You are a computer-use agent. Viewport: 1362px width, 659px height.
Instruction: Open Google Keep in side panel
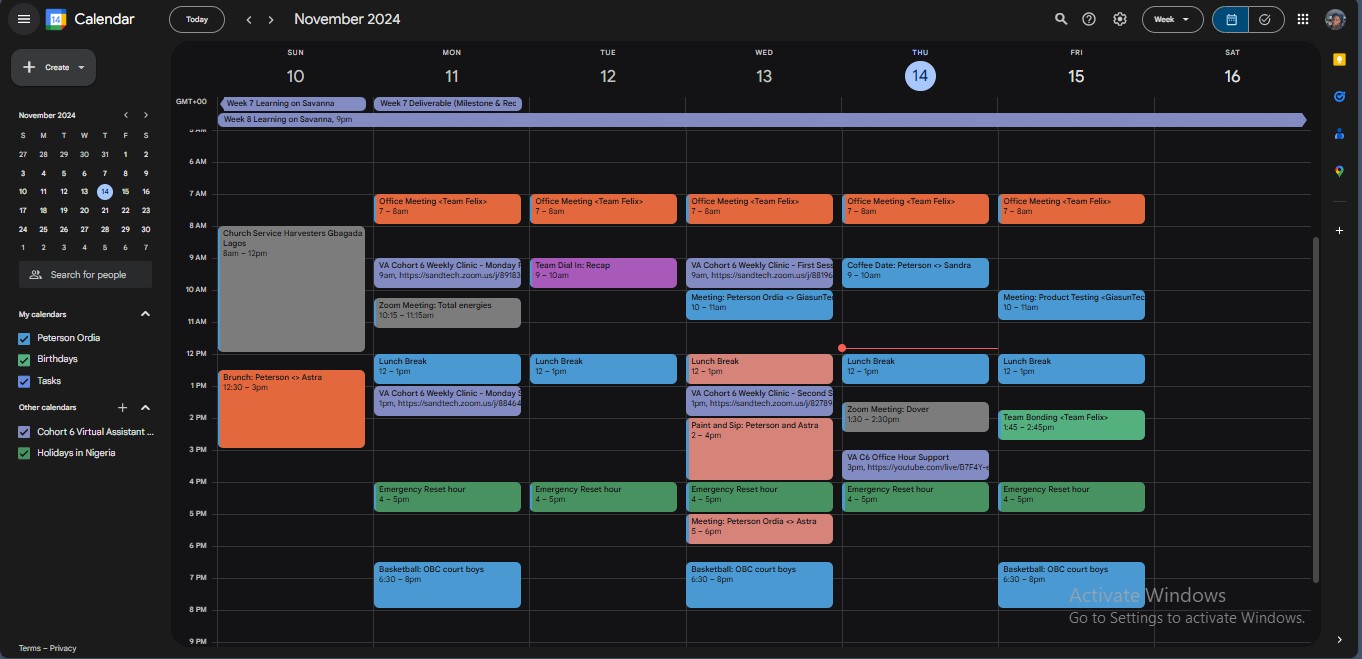coord(1339,60)
